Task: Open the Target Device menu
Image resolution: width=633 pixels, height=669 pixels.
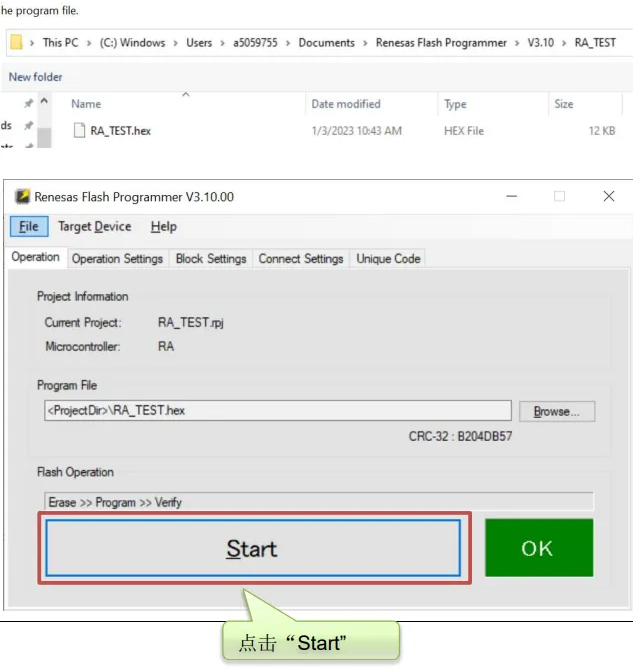Action: coord(95,227)
